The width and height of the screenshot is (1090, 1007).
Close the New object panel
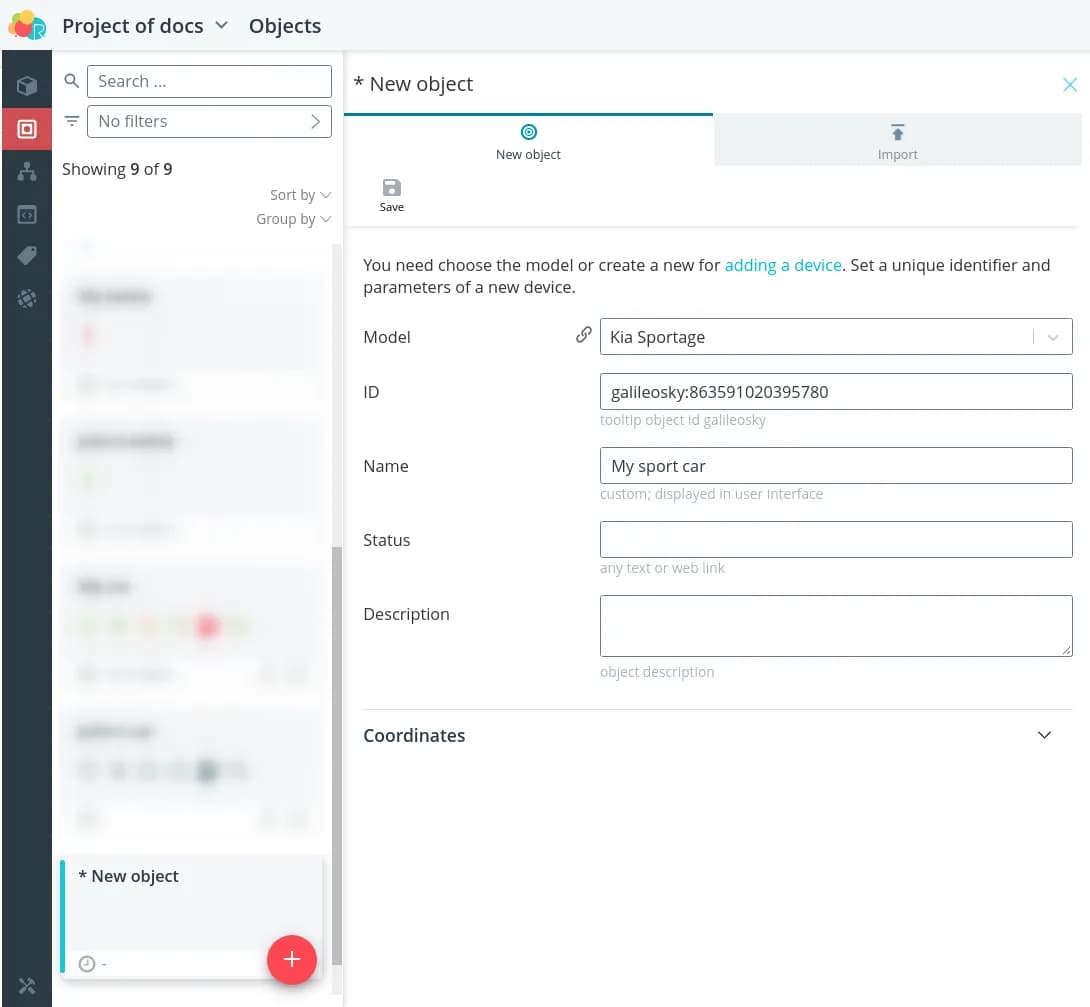pos(1069,85)
